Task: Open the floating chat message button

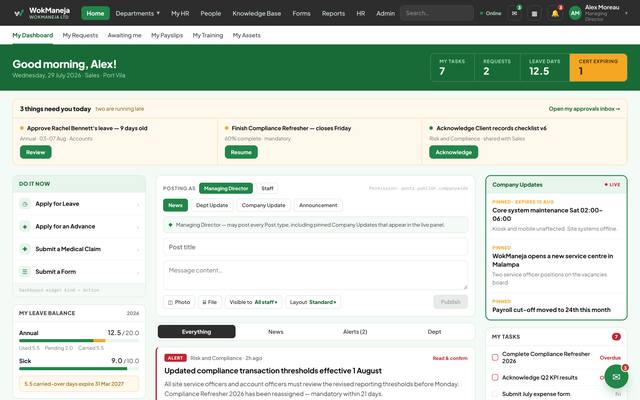Action: [616, 376]
